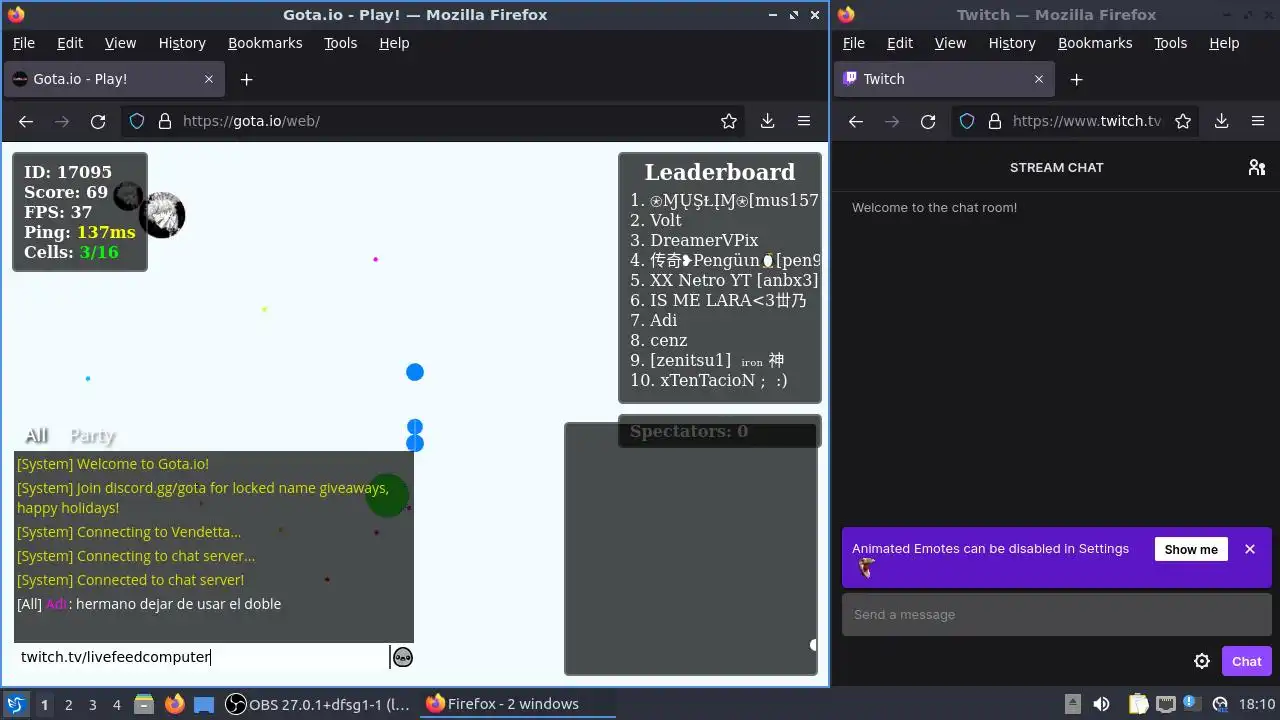Open the application launcher in the taskbar
Screen dimensions: 1280x720
(15, 704)
